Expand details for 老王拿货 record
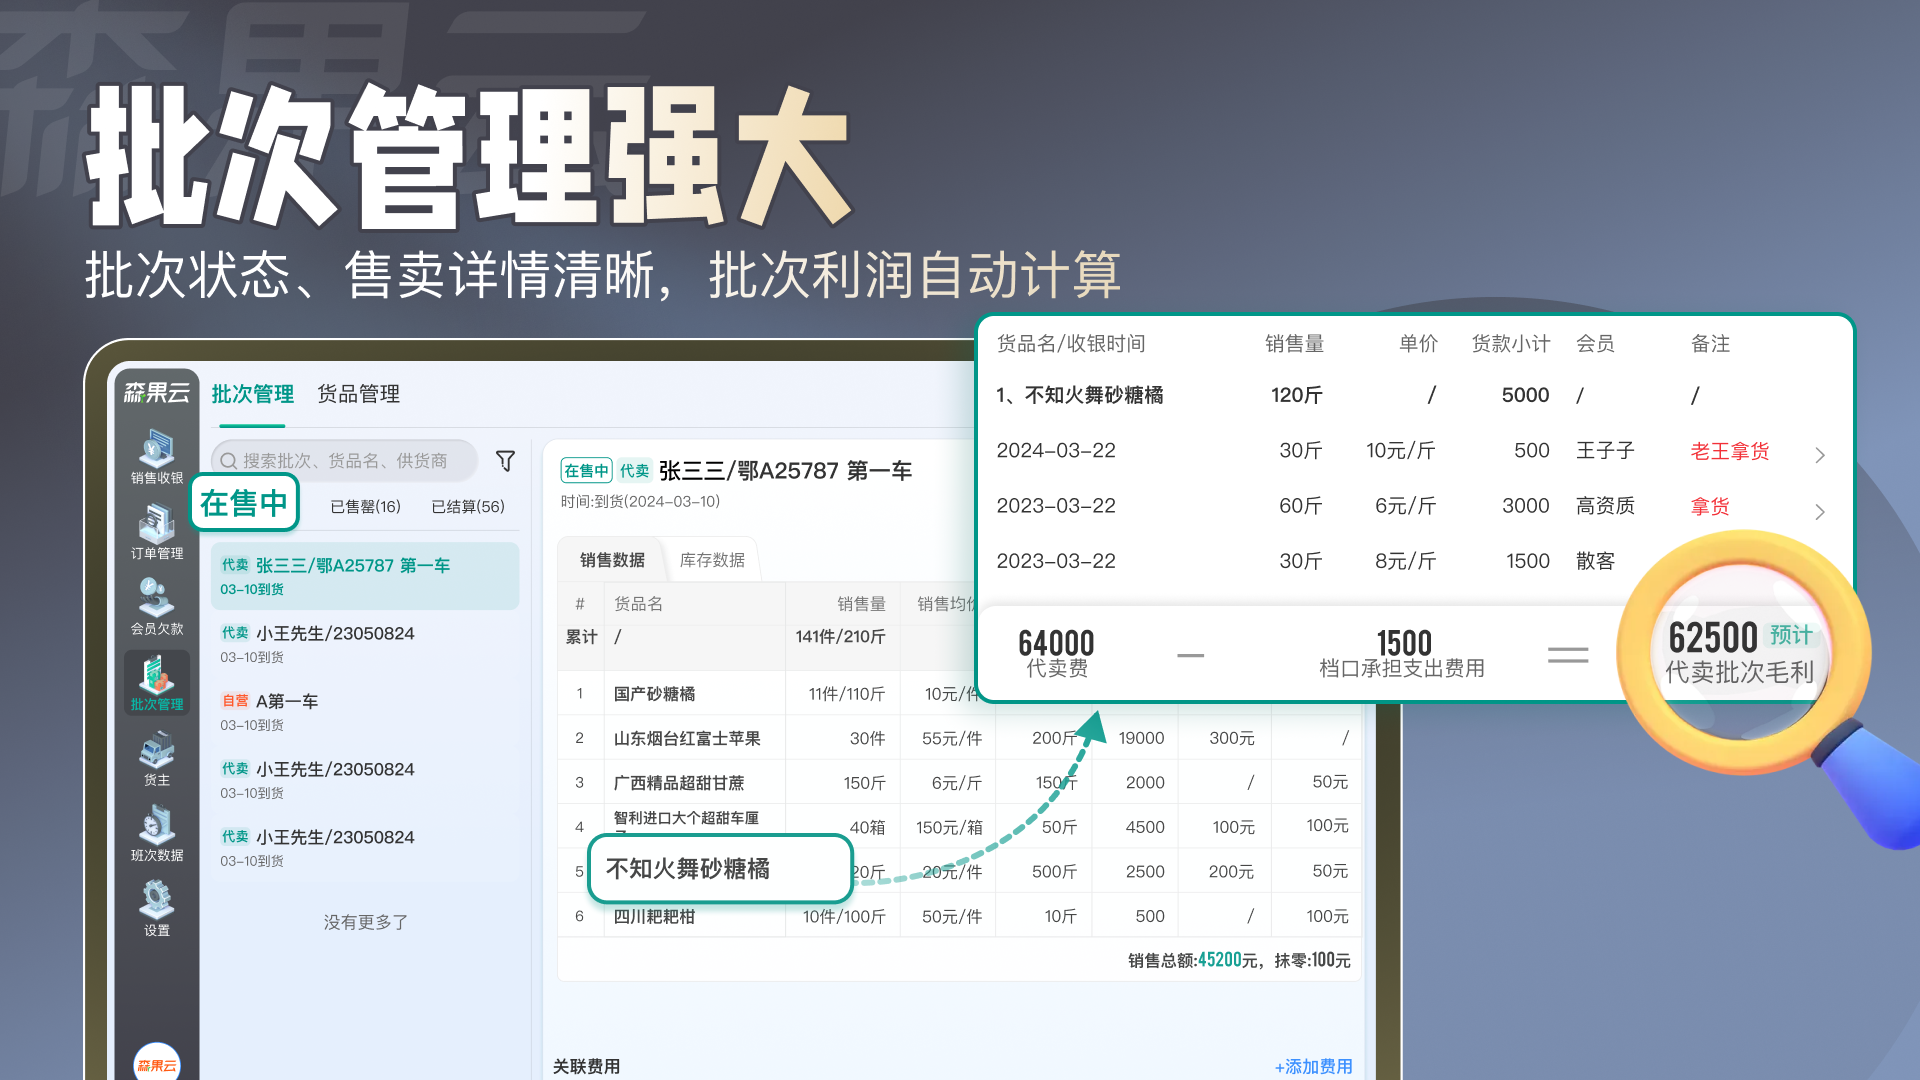 point(1820,455)
